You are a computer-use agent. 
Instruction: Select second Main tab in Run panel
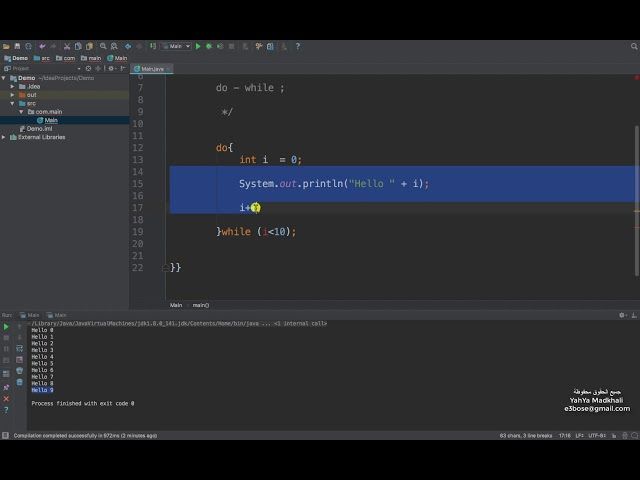(56, 315)
